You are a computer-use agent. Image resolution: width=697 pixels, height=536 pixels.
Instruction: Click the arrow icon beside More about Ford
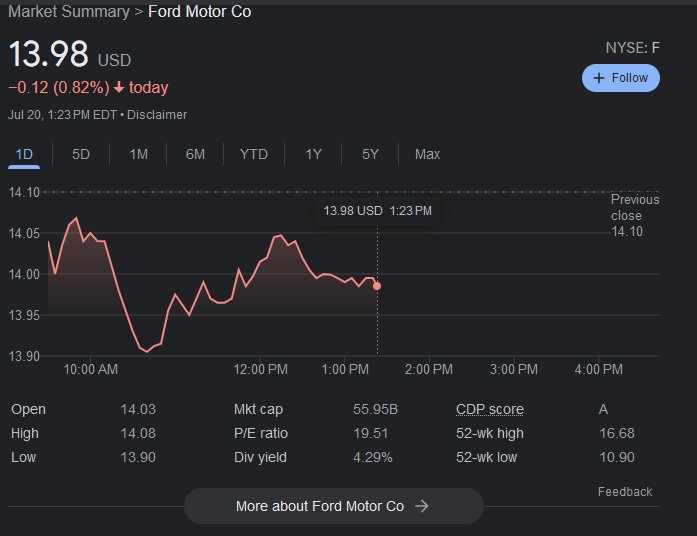pyautogui.click(x=421, y=506)
